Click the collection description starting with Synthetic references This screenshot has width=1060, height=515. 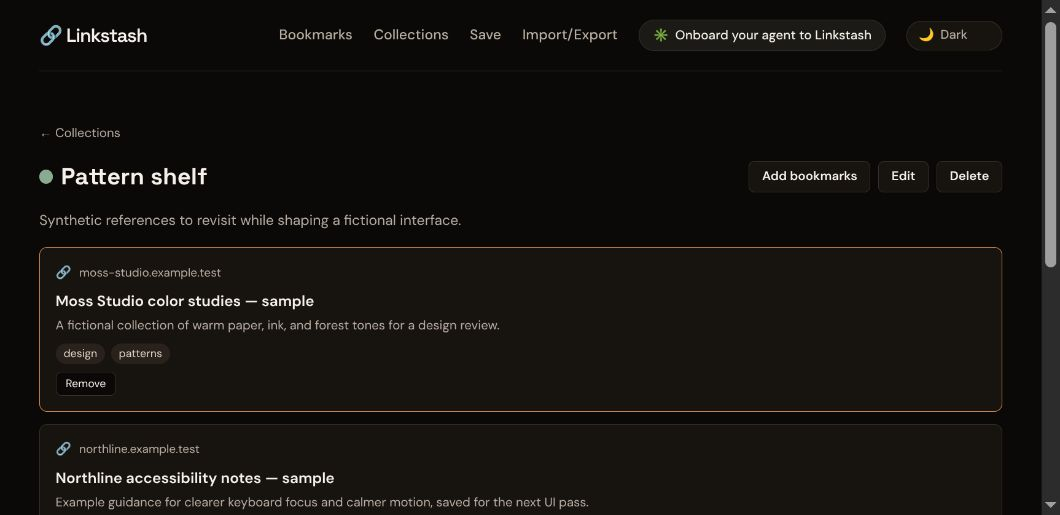(250, 220)
